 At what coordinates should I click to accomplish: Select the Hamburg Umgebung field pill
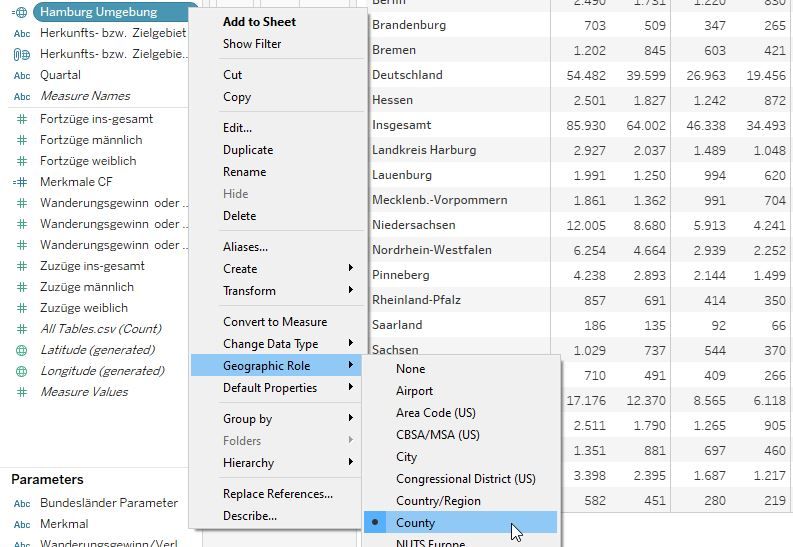pos(109,12)
